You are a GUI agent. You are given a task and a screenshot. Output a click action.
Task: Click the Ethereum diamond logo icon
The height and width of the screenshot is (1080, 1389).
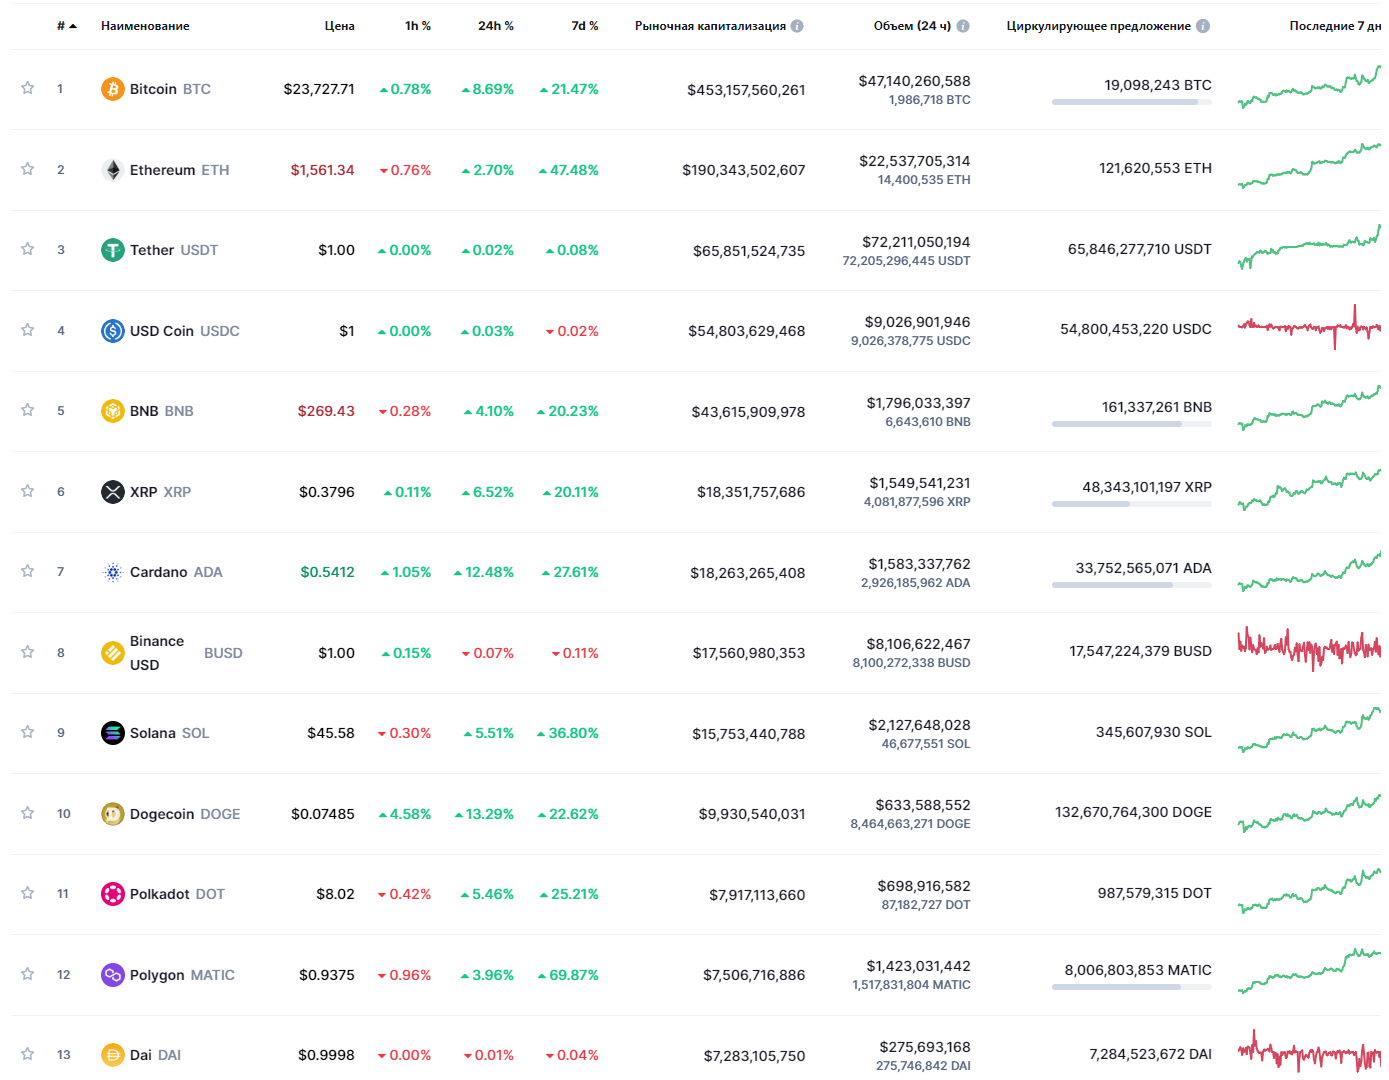(113, 170)
